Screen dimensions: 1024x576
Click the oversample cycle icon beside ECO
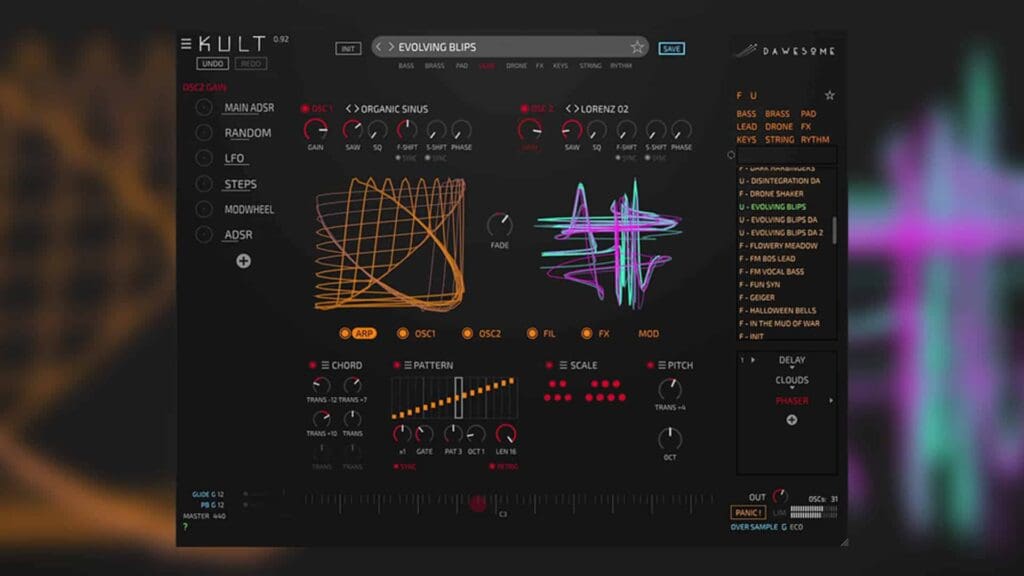point(784,527)
